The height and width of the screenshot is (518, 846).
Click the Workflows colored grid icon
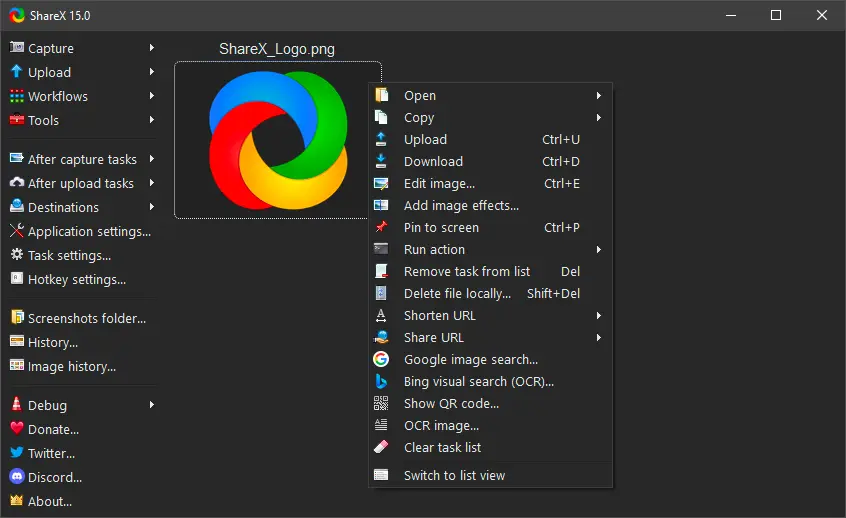pyautogui.click(x=17, y=96)
